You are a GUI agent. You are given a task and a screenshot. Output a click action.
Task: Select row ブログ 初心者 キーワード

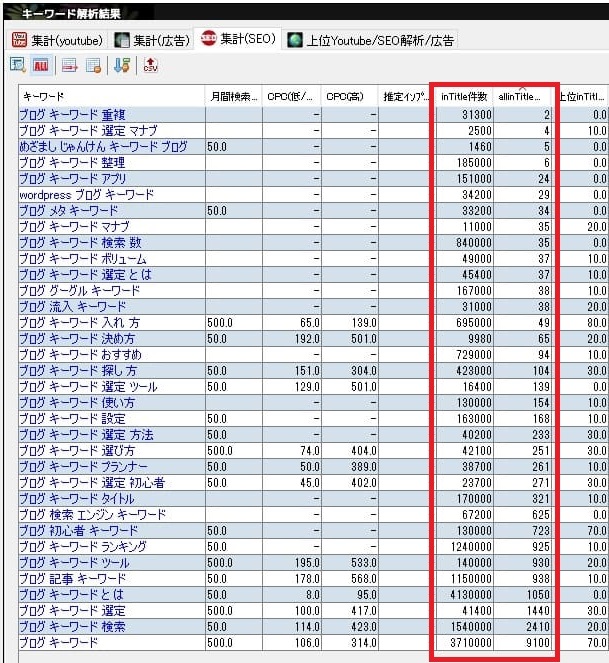pyautogui.click(x=313, y=531)
